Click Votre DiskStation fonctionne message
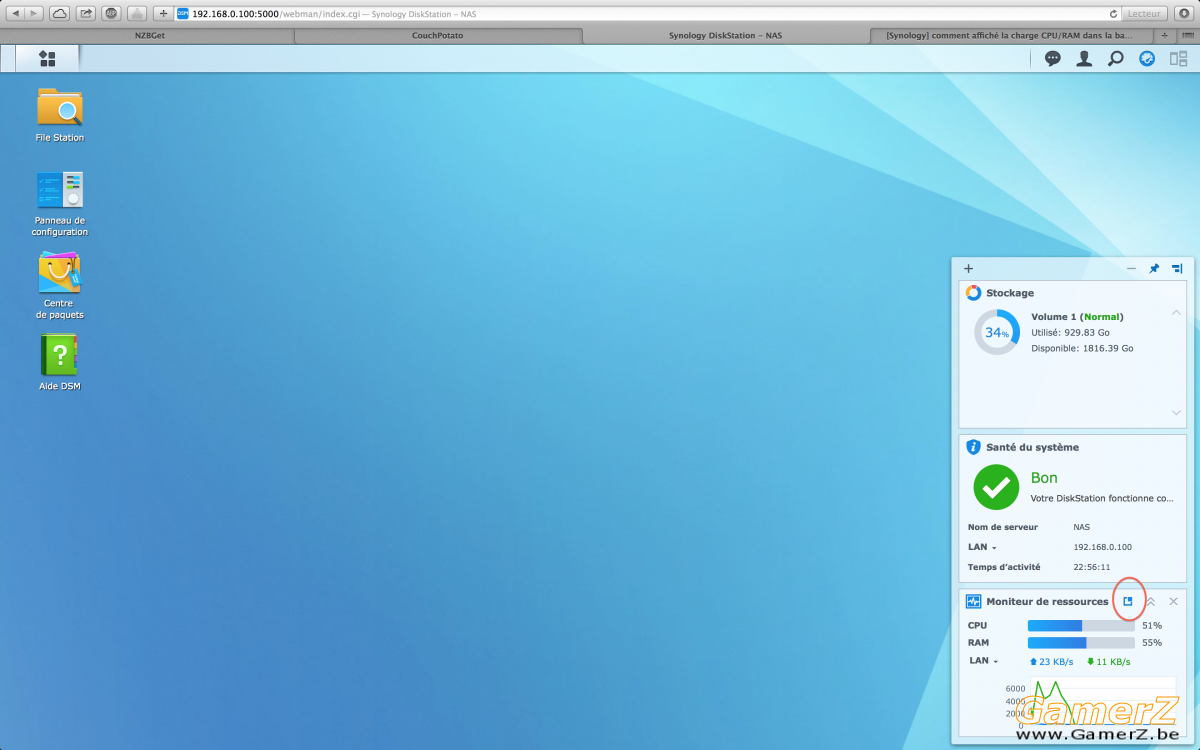Screen dimensions: 1200x750 (x=1102, y=498)
